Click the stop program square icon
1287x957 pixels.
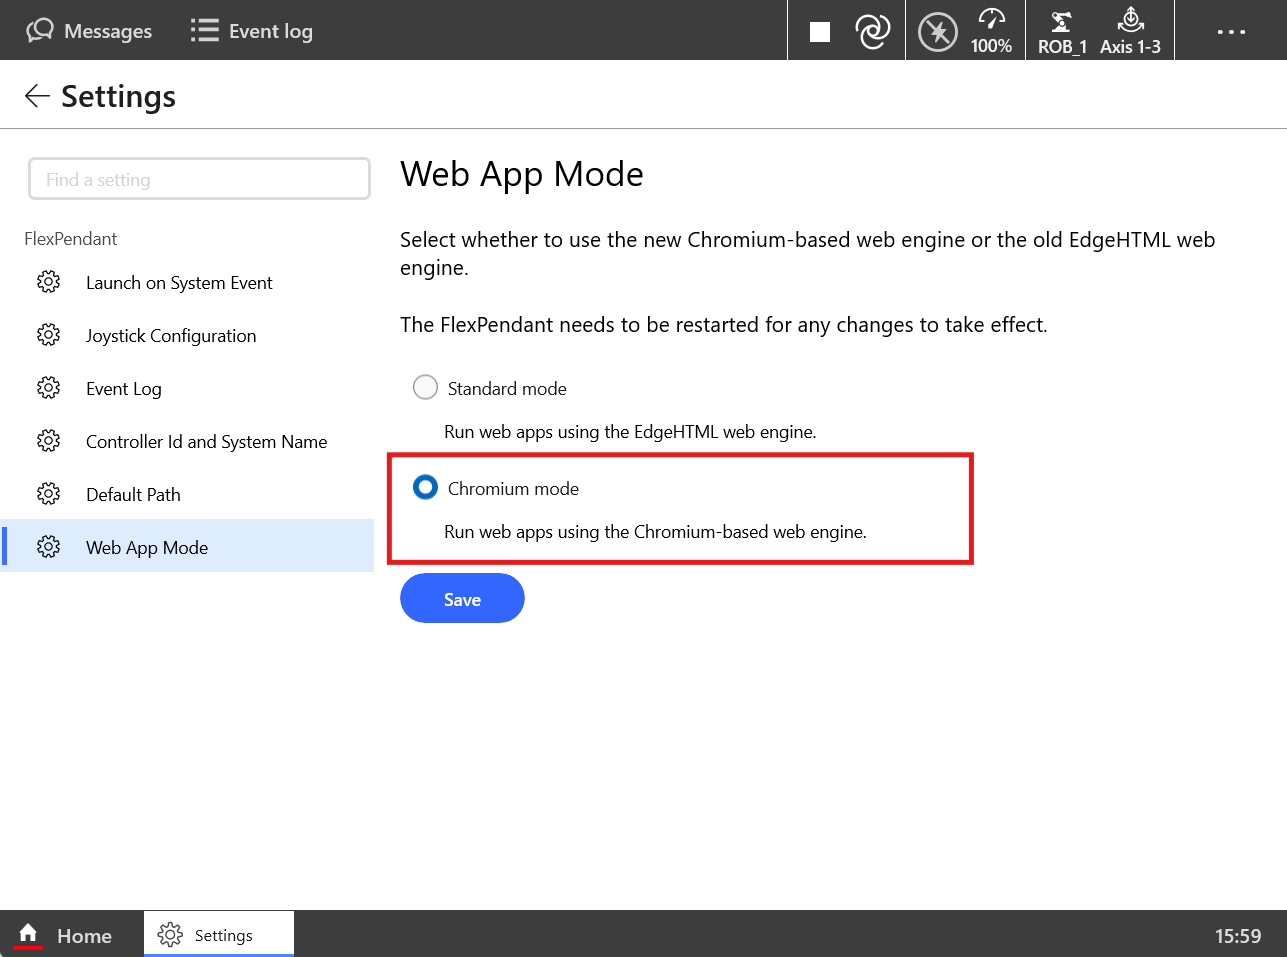tap(820, 32)
